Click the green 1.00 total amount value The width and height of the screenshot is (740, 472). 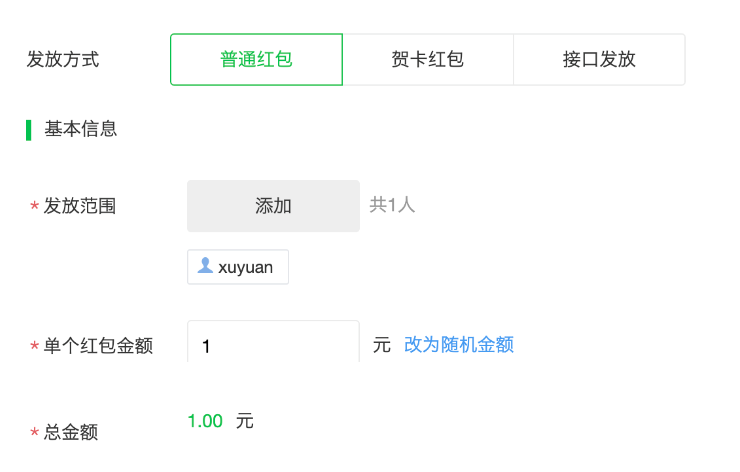[205, 421]
